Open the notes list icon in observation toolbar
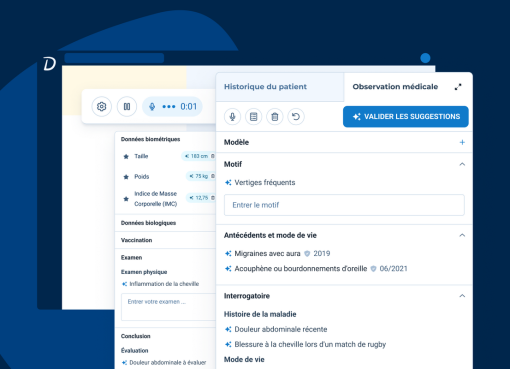This screenshot has width=510, height=369. point(253,117)
